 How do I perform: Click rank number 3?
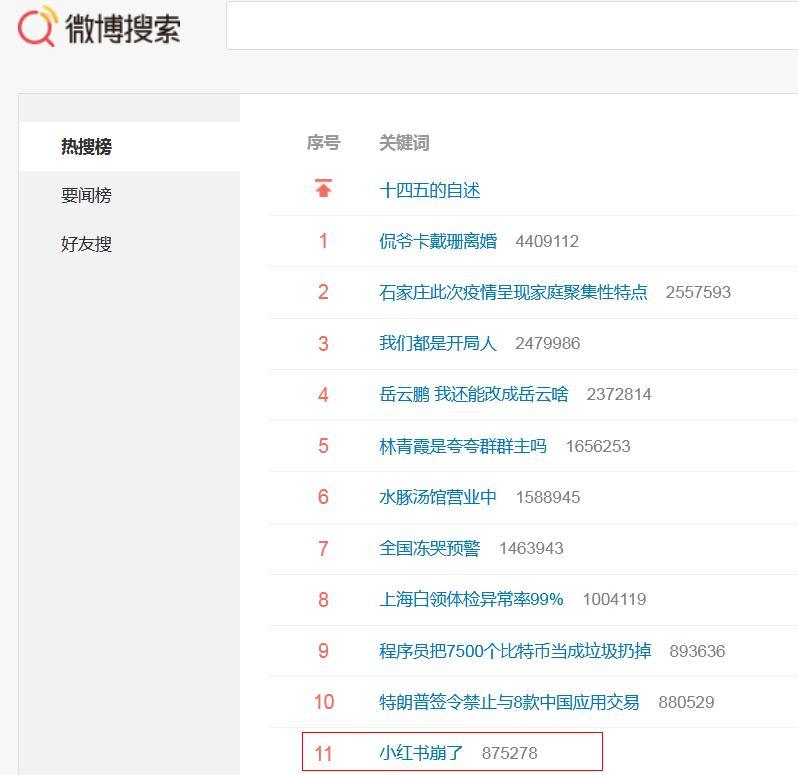pos(323,343)
